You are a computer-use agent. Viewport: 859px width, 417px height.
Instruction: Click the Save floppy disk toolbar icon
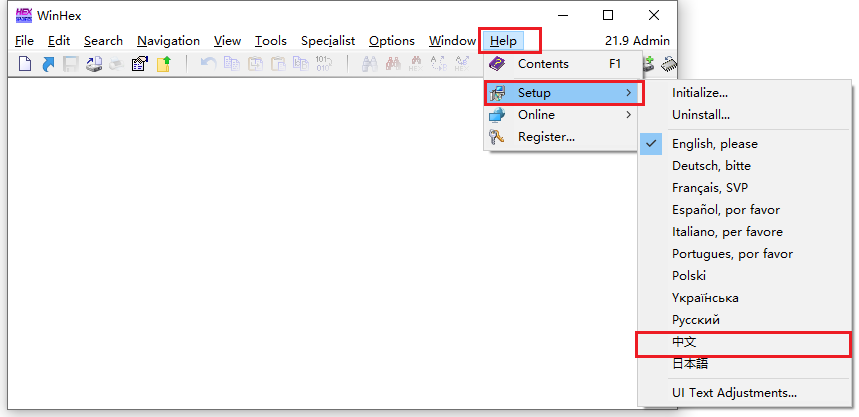(71, 64)
